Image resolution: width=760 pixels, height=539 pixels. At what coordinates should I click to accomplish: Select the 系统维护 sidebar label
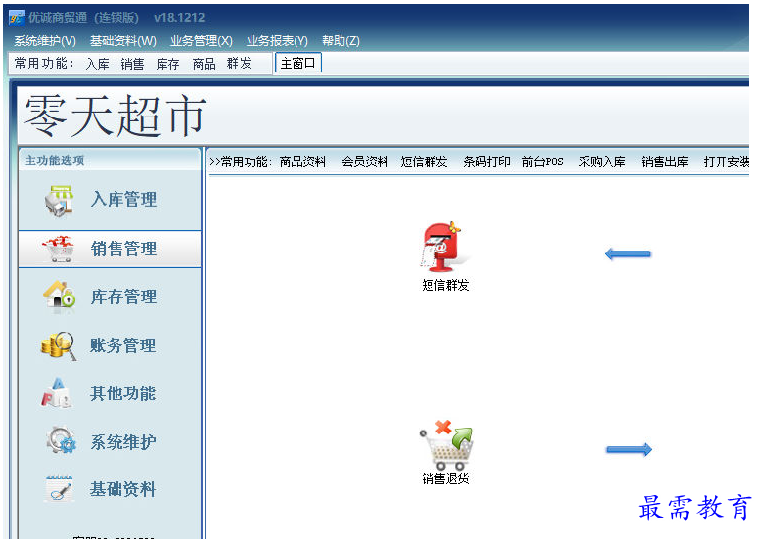pyautogui.click(x=124, y=442)
